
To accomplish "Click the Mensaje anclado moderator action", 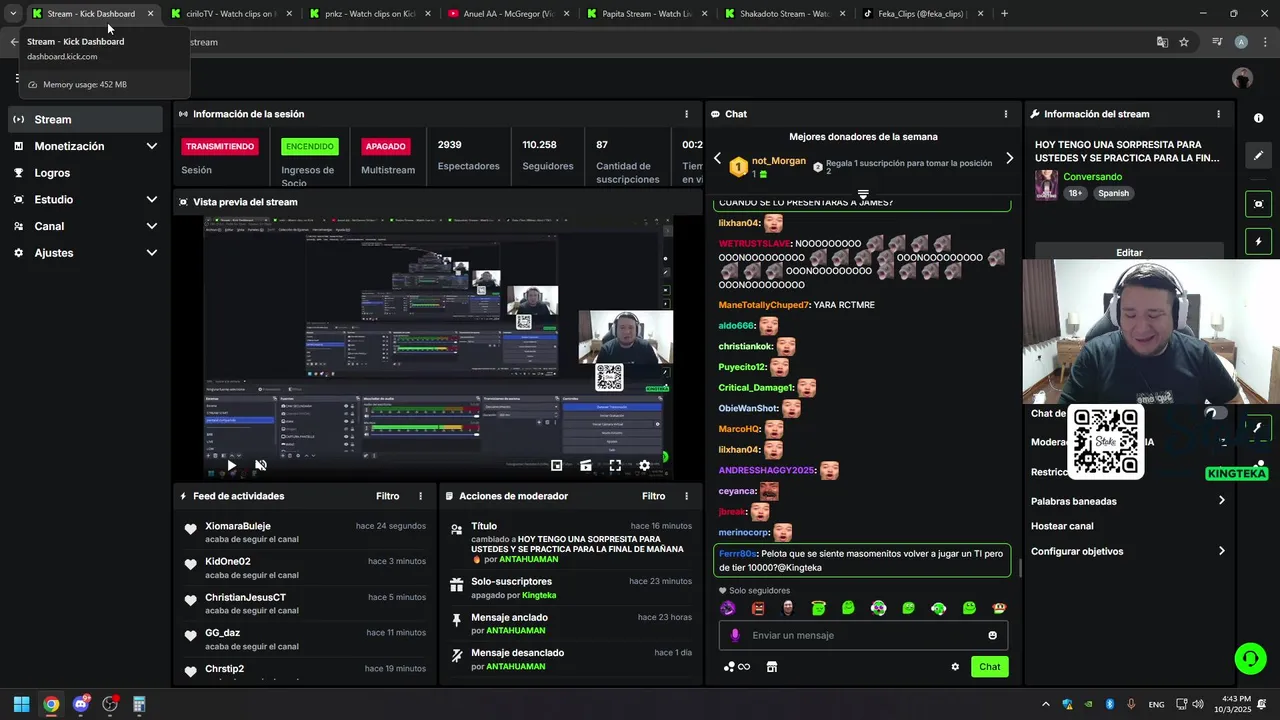I will (x=509, y=617).
